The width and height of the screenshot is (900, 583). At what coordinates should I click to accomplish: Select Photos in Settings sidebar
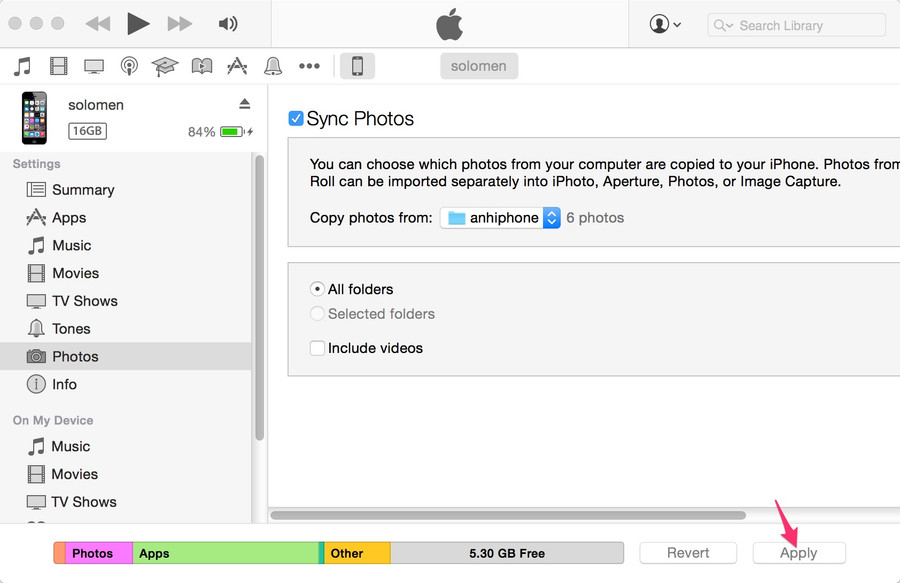[126, 356]
